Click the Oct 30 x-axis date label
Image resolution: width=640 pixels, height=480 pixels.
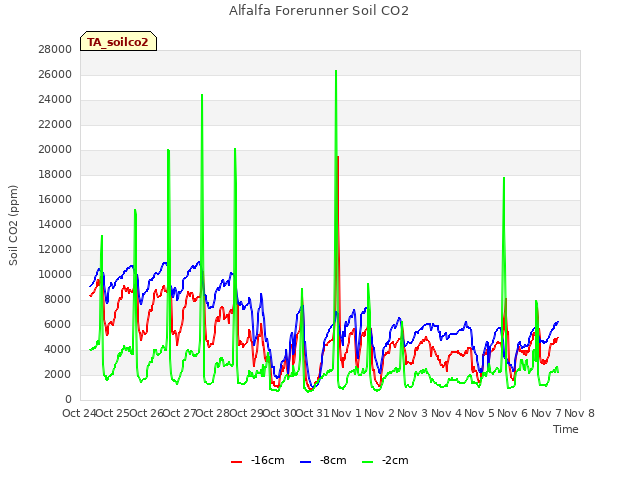pos(279,413)
